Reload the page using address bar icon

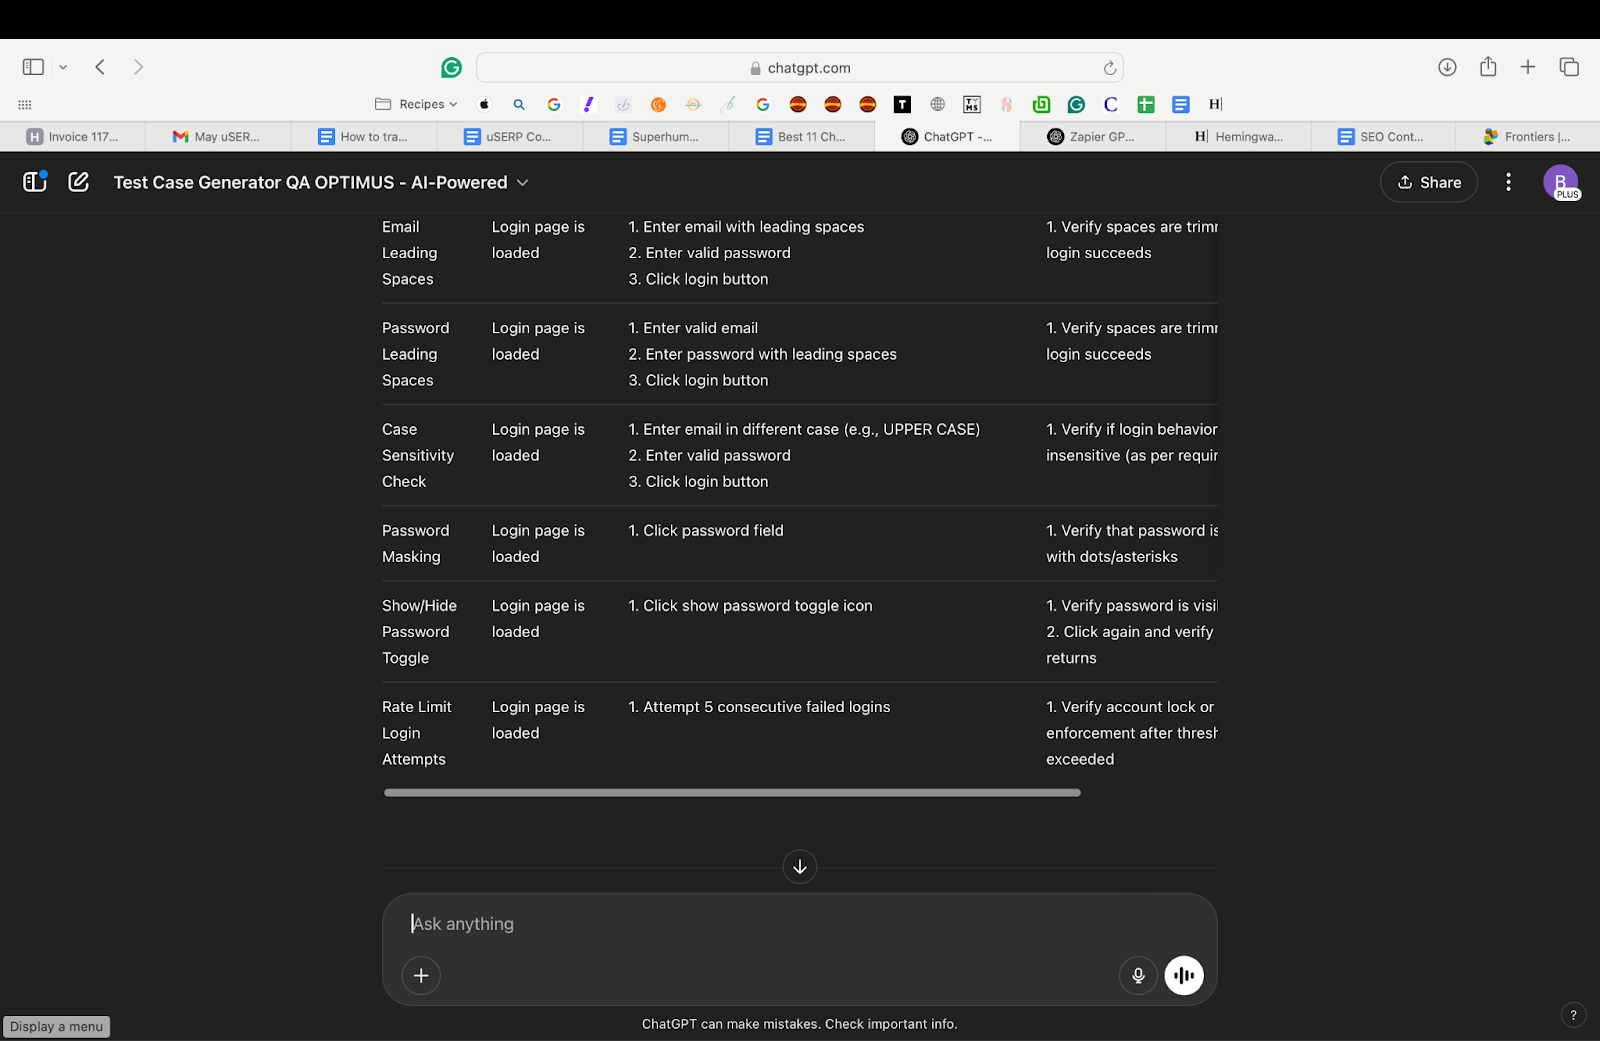pyautogui.click(x=1109, y=68)
